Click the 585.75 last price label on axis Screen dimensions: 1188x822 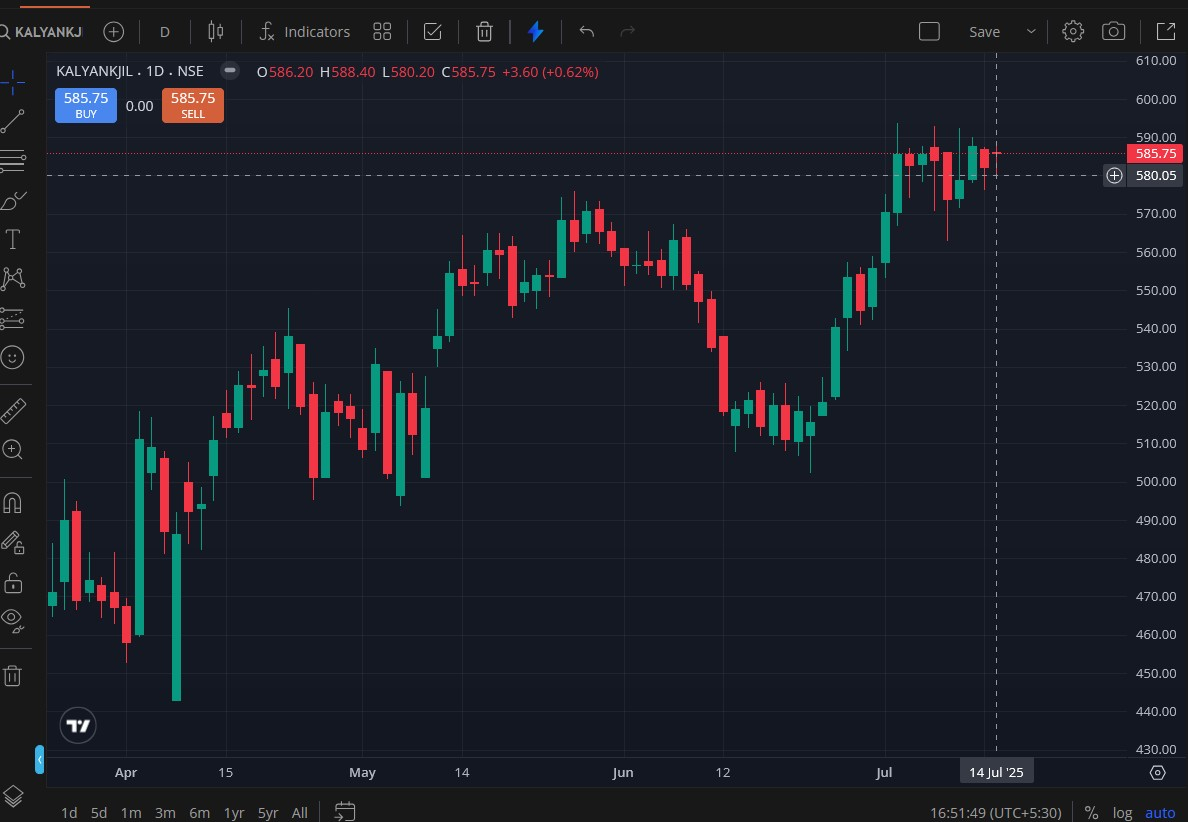[x=1155, y=153]
